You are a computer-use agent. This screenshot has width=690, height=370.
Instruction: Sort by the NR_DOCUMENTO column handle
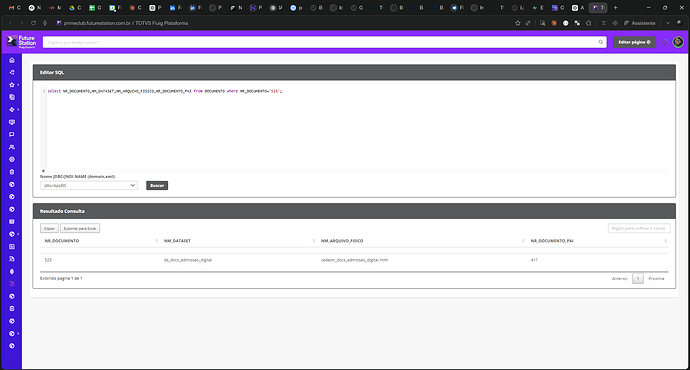[157, 241]
